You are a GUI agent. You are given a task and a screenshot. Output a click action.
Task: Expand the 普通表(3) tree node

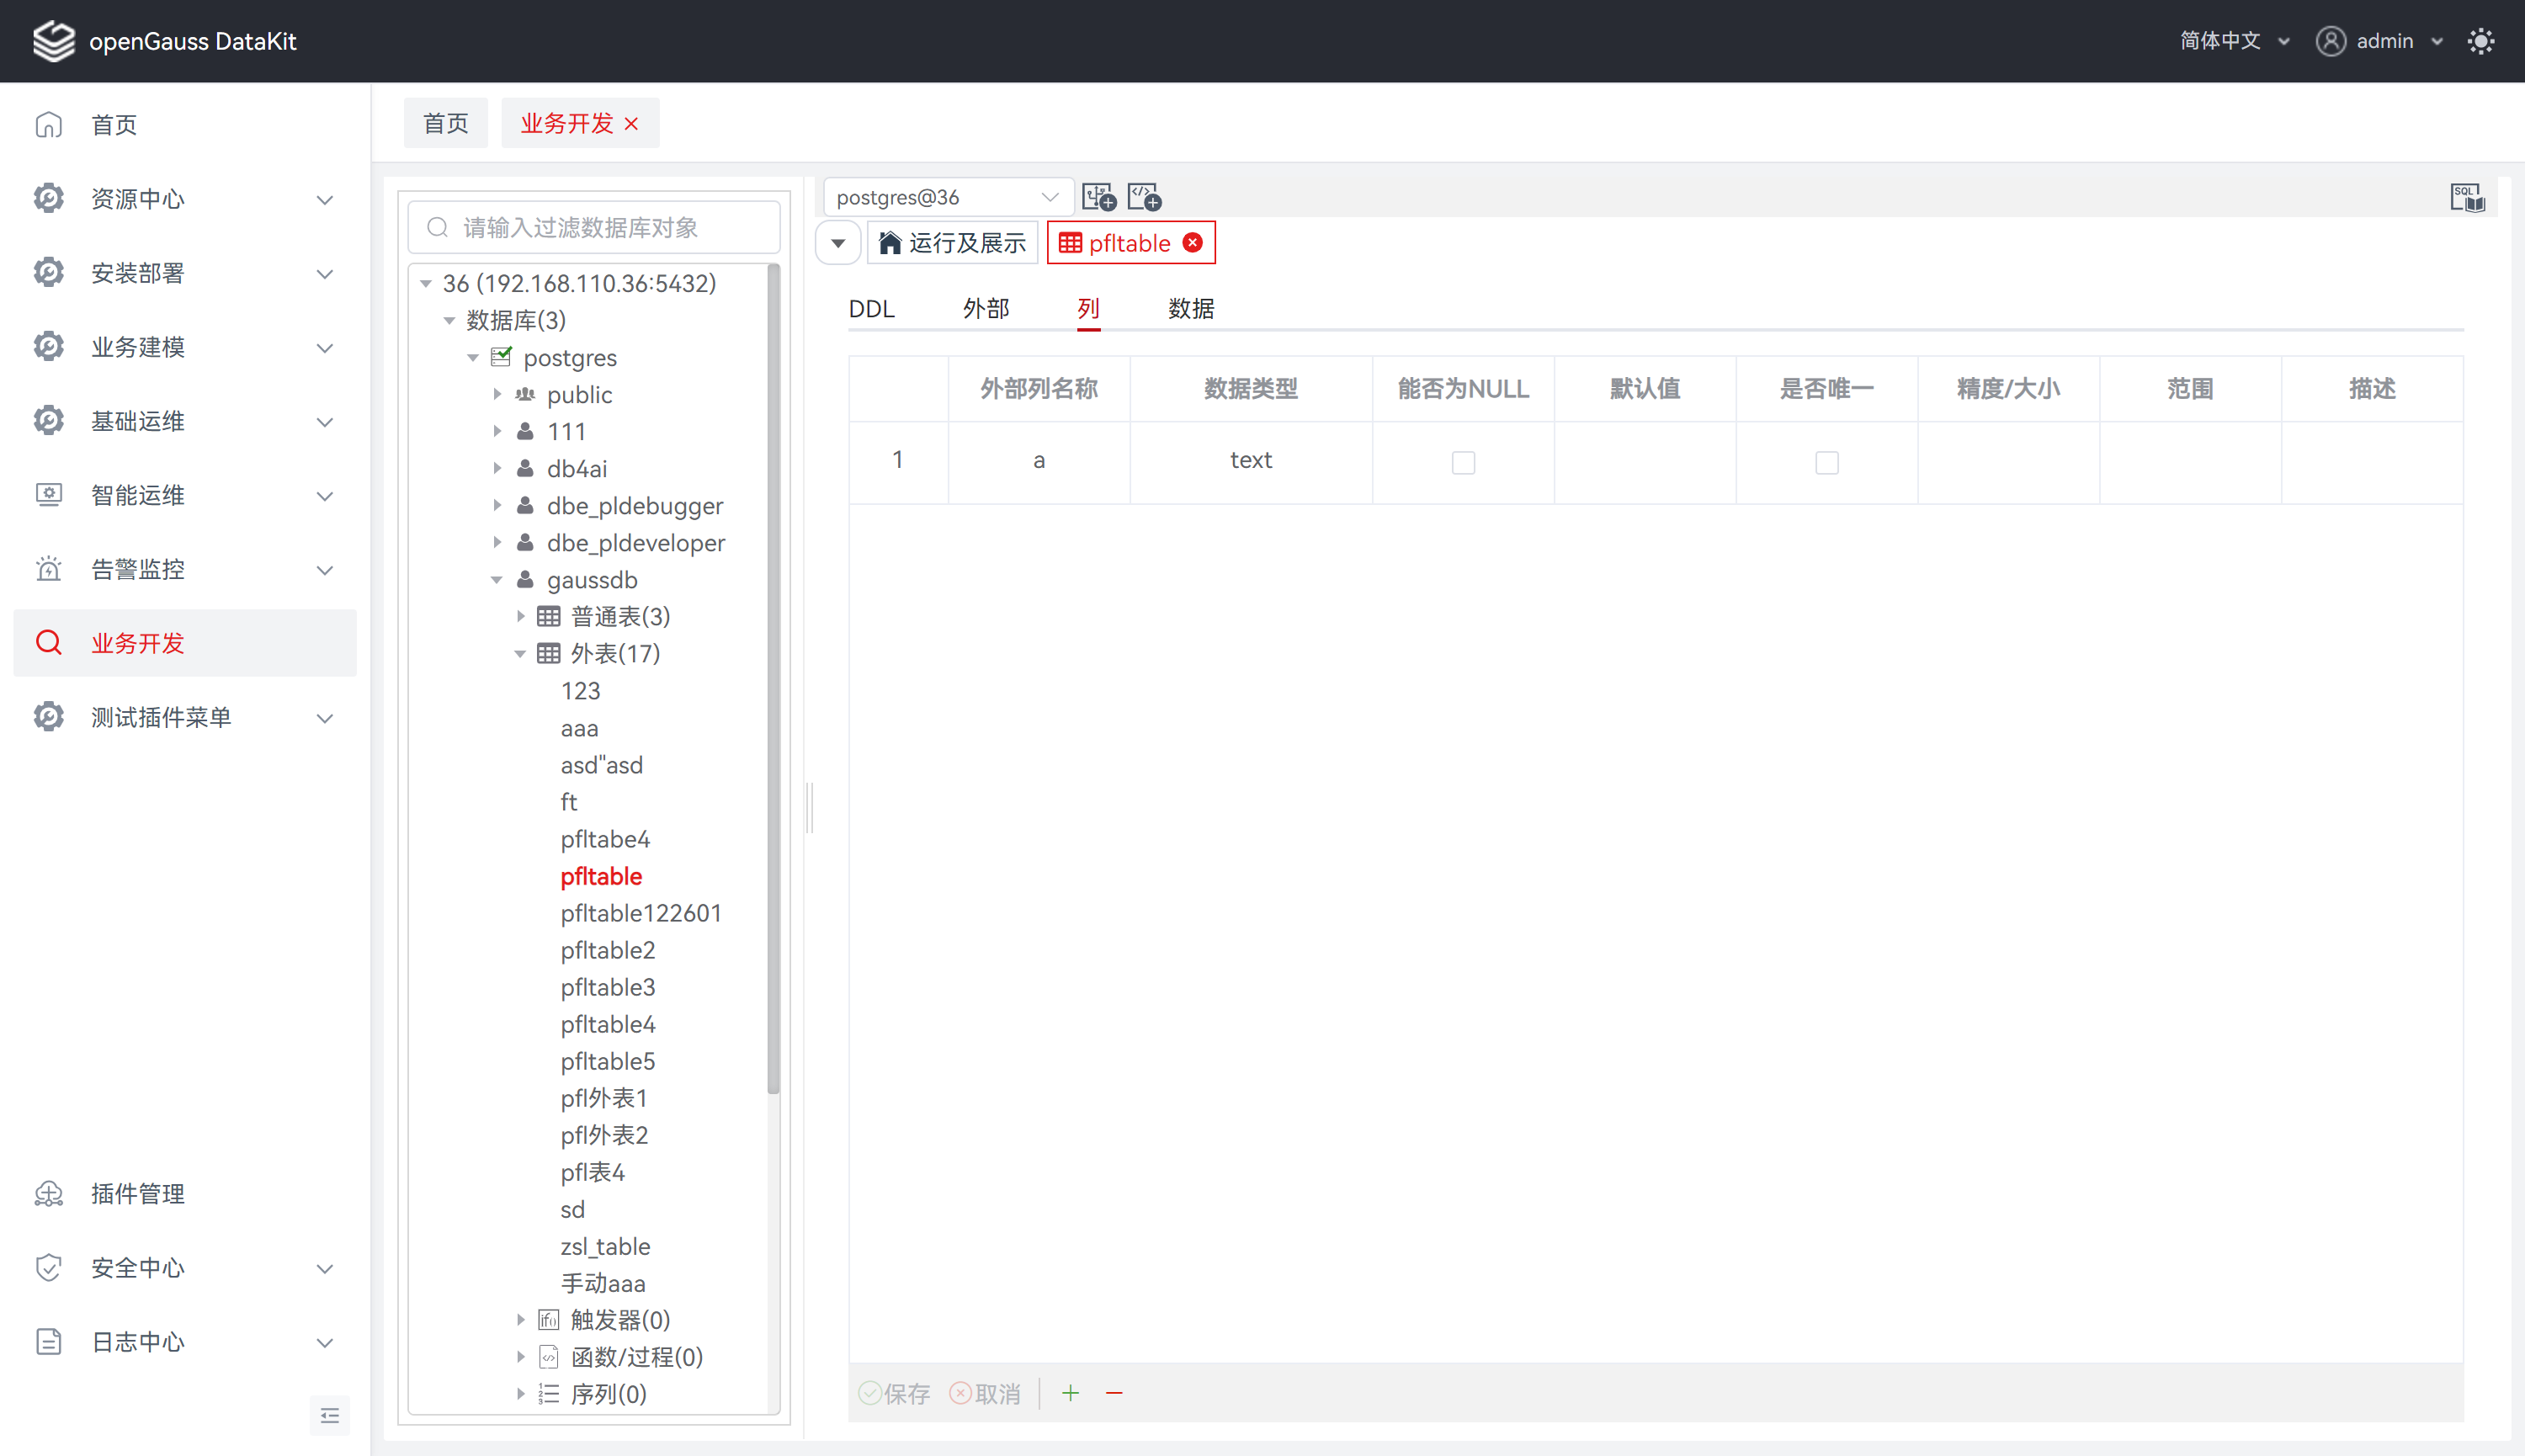click(x=520, y=617)
